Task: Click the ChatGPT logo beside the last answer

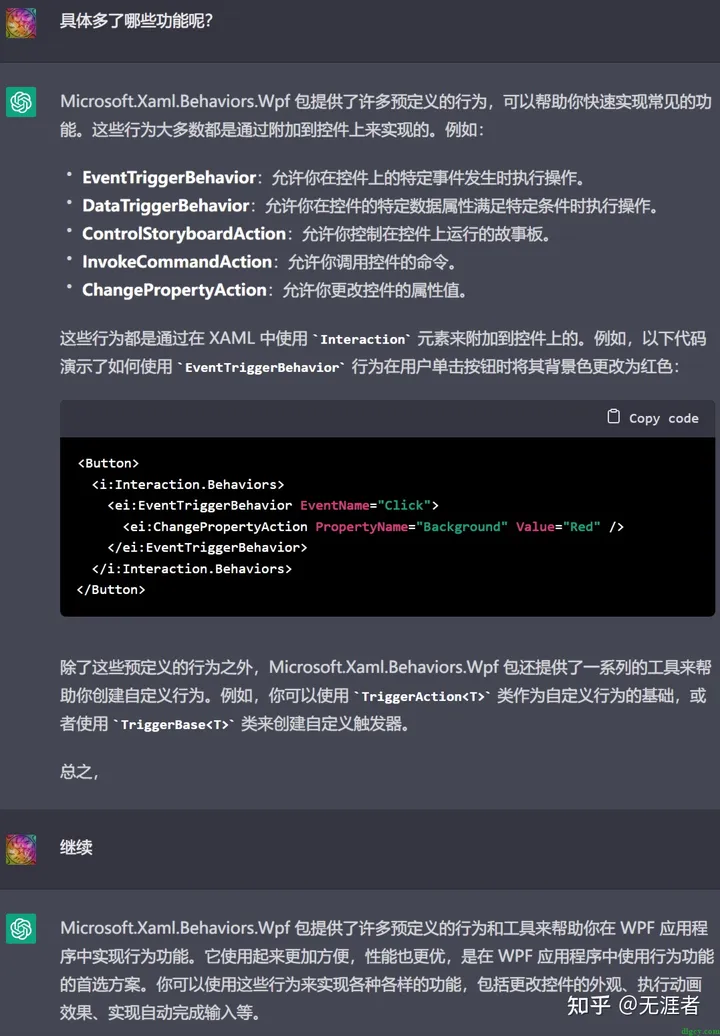Action: coord(21,929)
